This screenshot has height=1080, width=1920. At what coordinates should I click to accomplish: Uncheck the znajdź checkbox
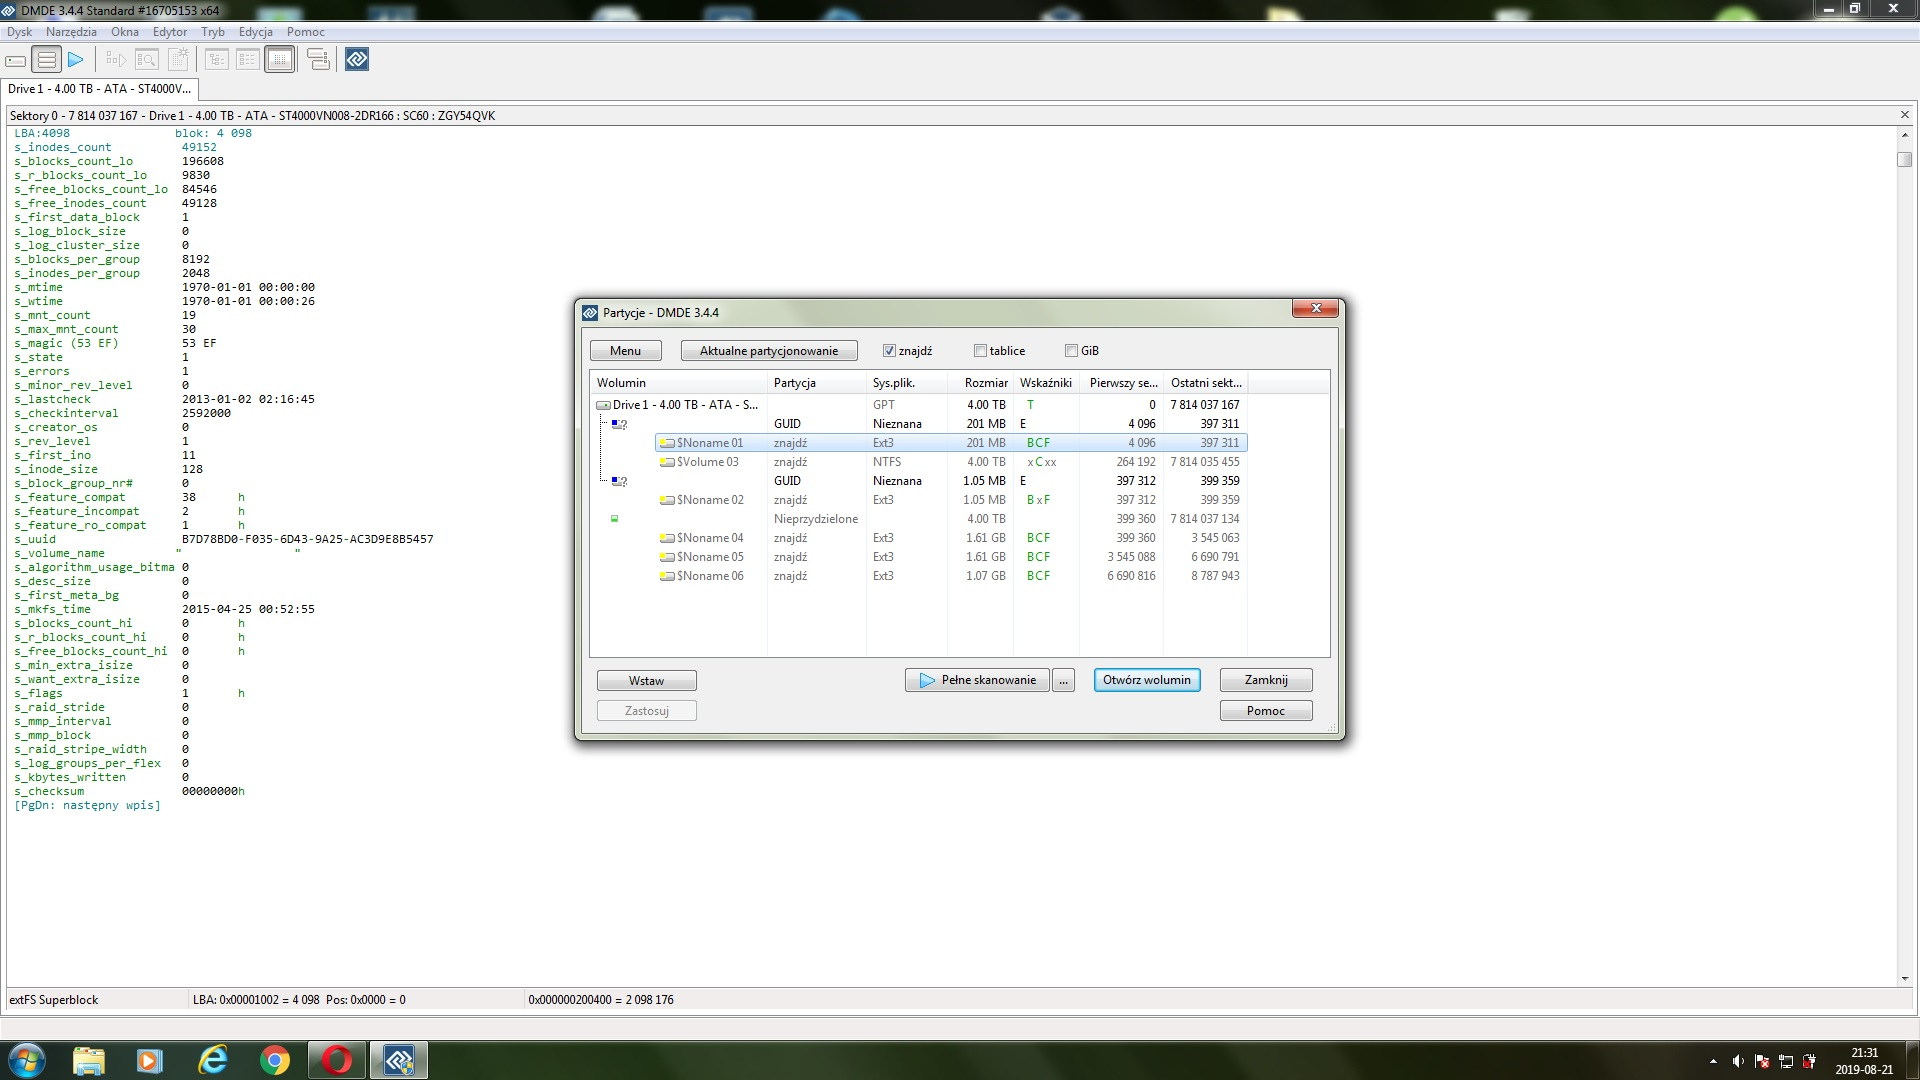[x=889, y=351]
